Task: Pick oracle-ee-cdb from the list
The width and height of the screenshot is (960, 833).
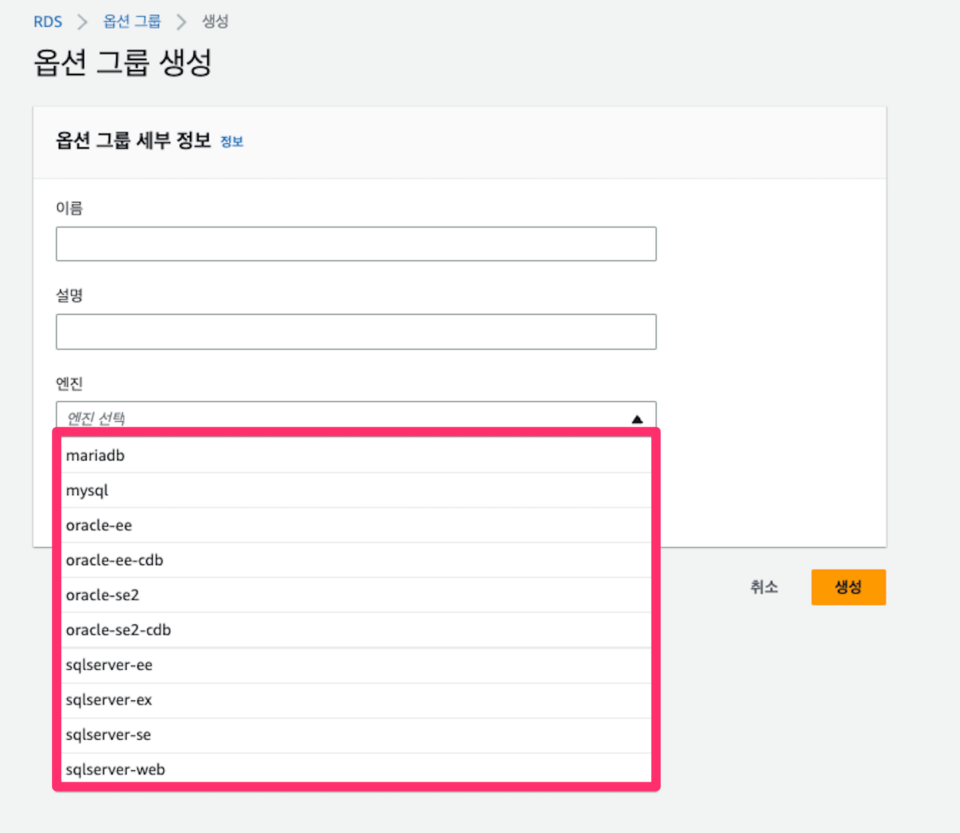Action: click(356, 560)
